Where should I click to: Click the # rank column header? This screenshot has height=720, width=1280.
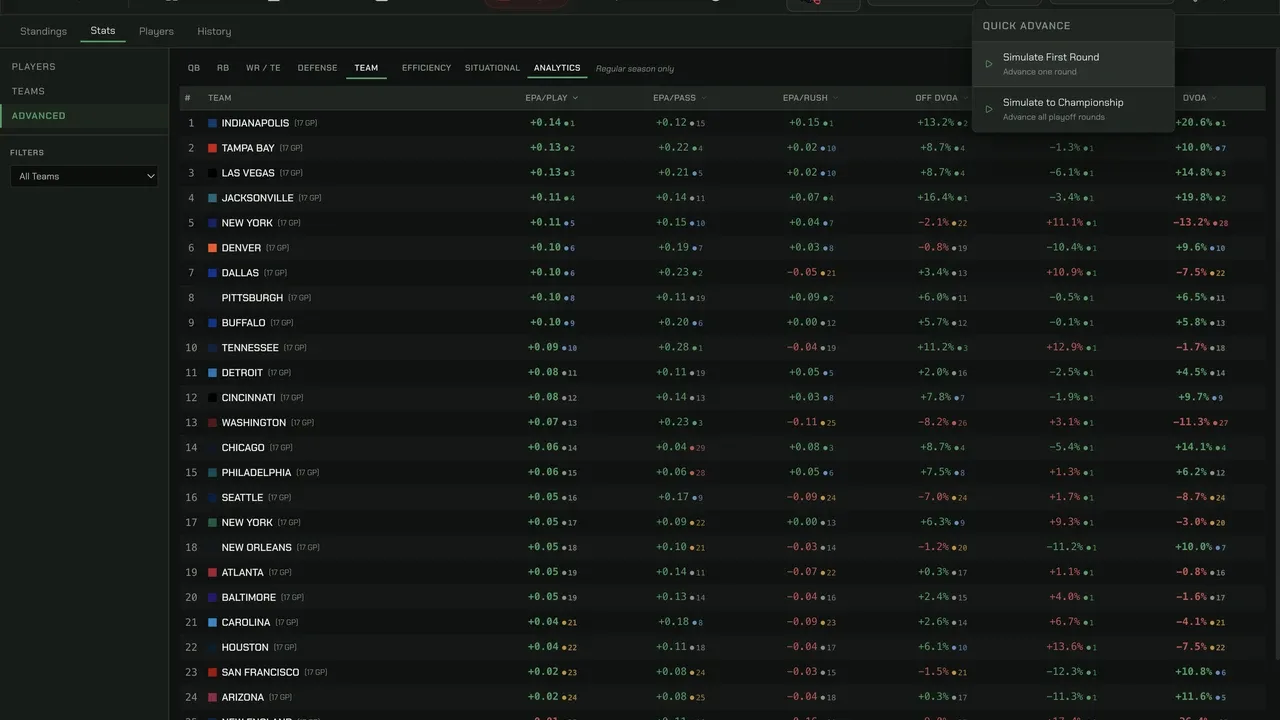[188, 98]
